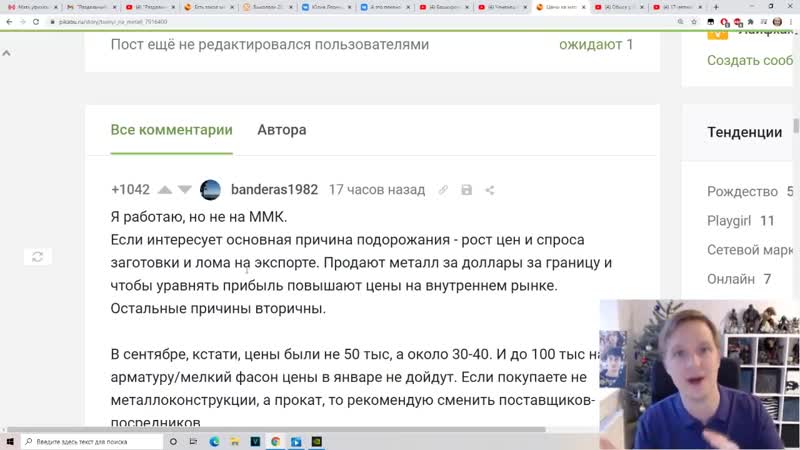The height and width of the screenshot is (450, 800).
Task: Switch to the 'Автора' comments tab
Action: [282, 130]
